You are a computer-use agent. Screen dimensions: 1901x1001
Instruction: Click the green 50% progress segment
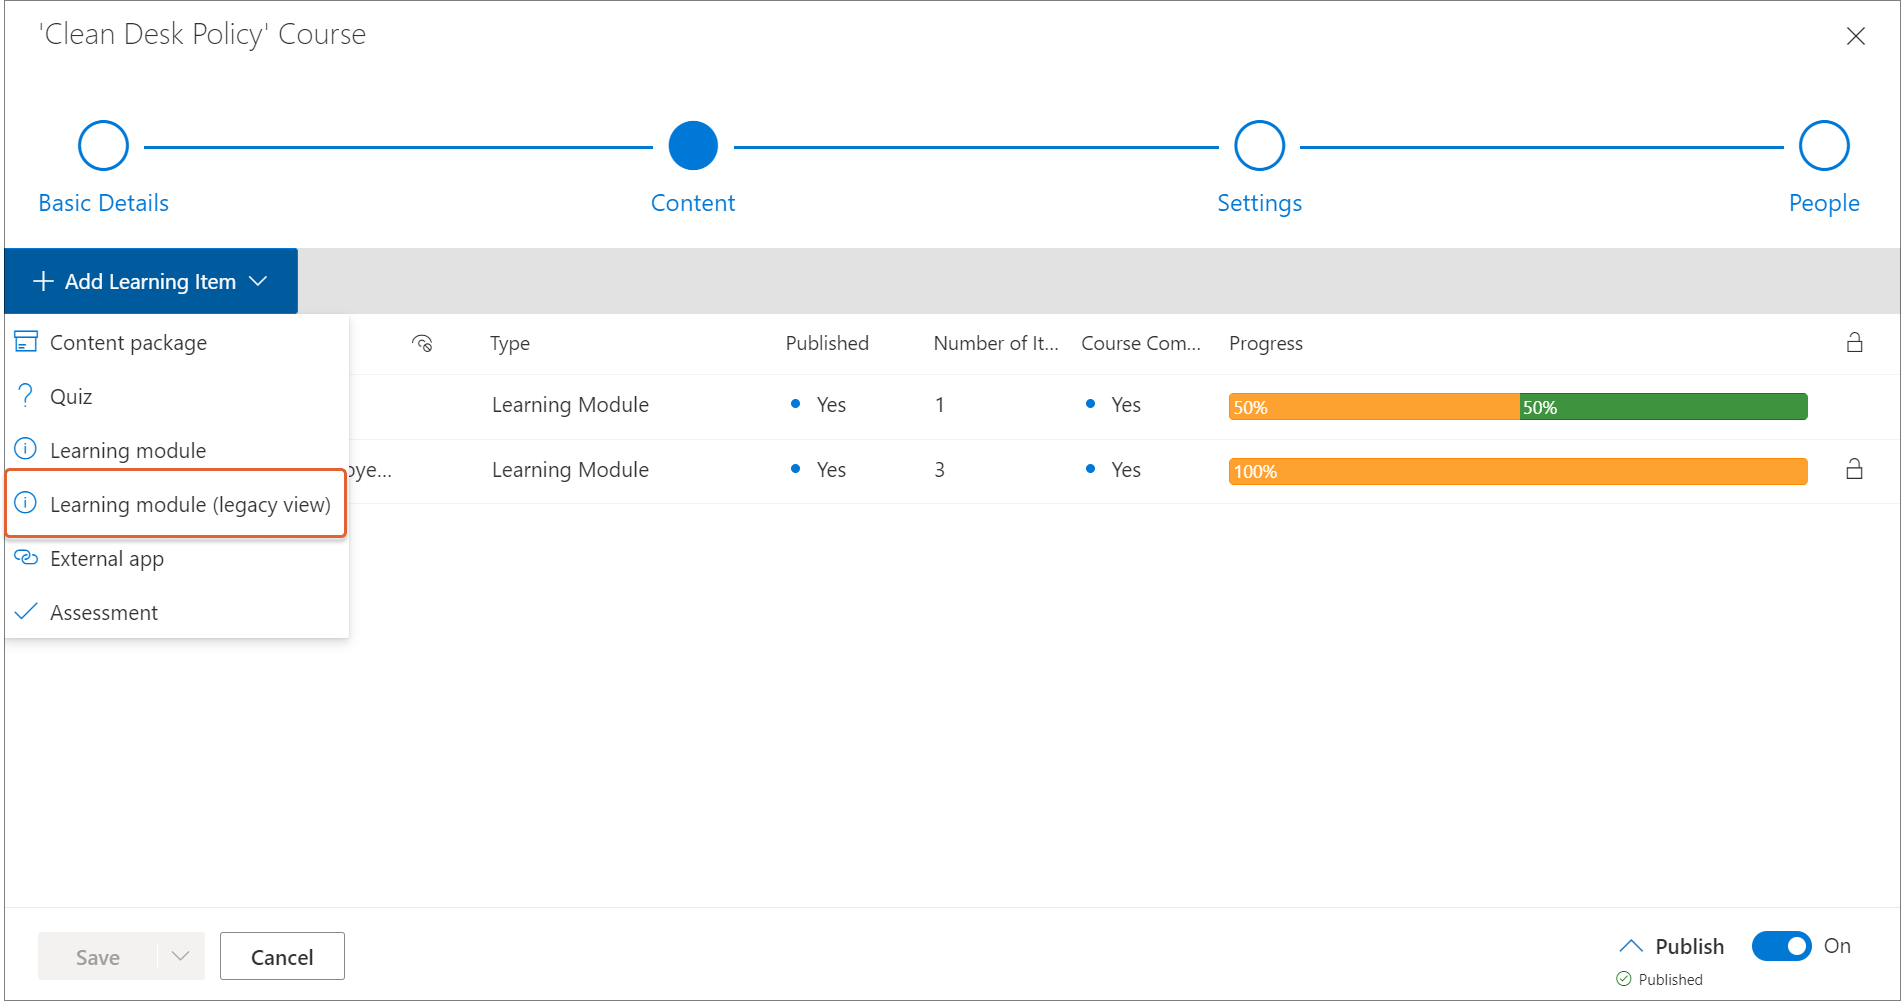[x=1662, y=407]
